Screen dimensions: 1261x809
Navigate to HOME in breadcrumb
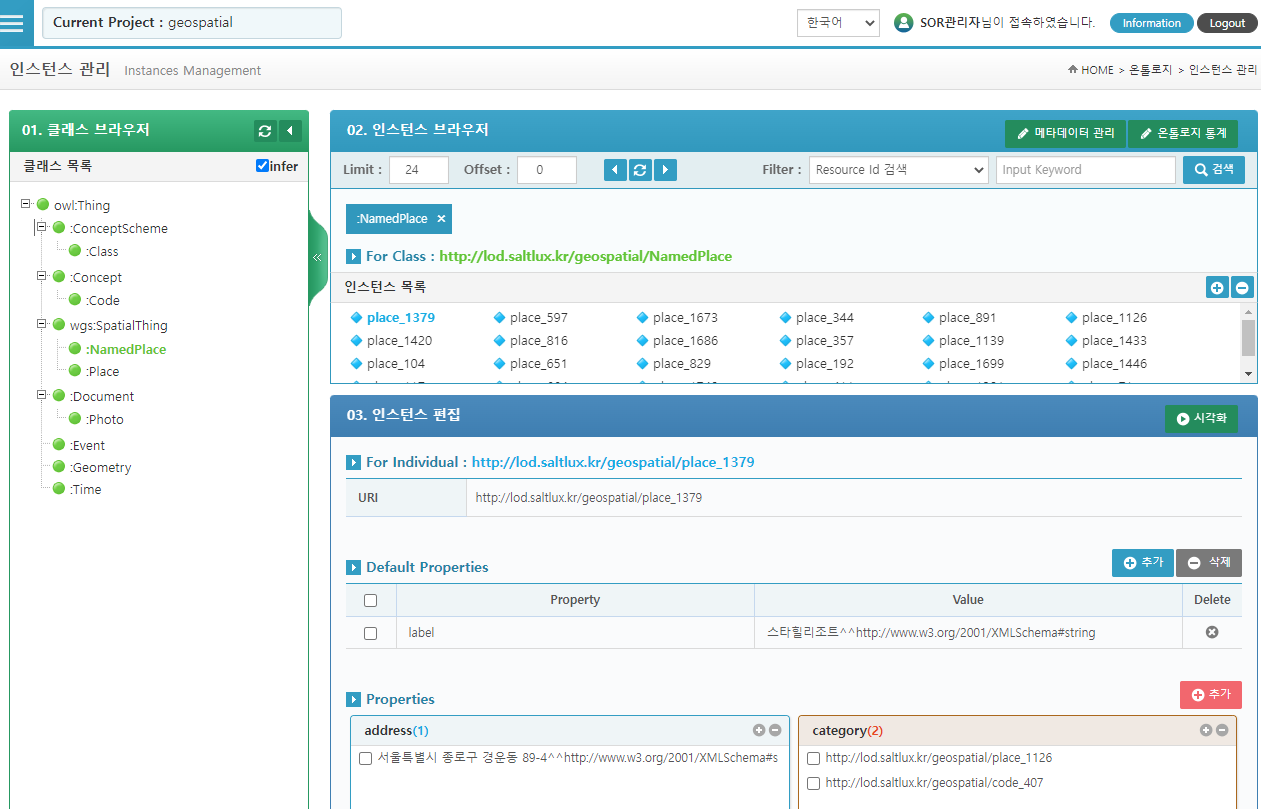click(1096, 70)
